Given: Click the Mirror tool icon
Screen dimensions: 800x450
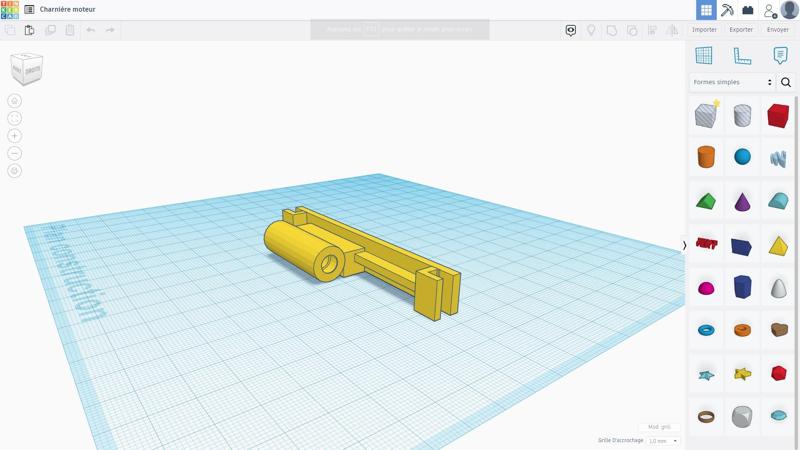Looking at the screenshot, I should [672, 31].
